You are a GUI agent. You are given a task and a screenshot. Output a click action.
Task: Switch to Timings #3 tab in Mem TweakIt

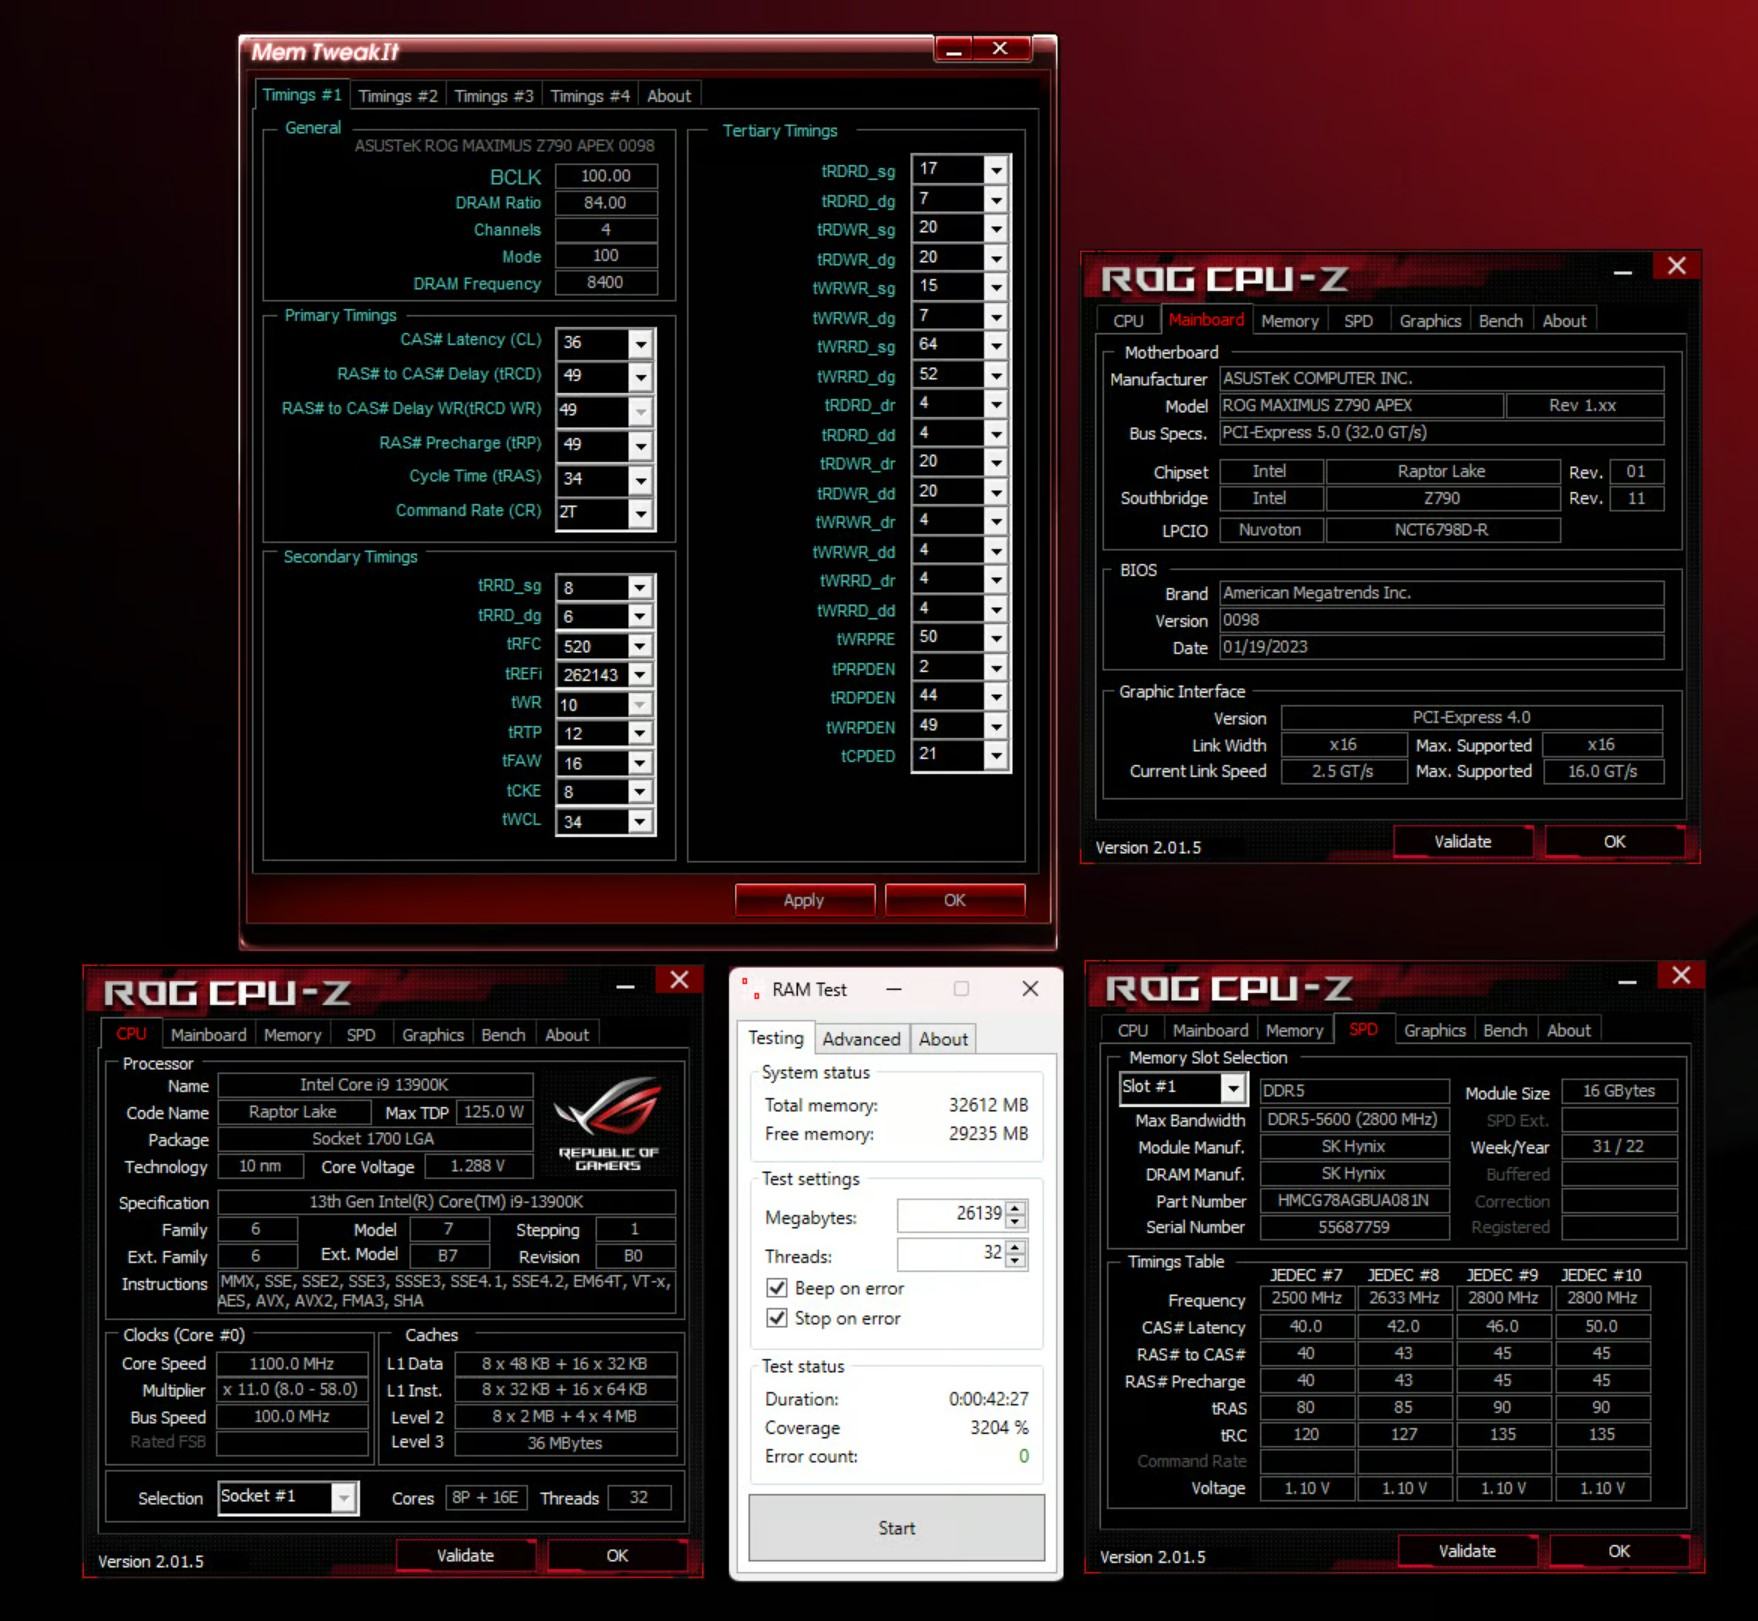click(494, 96)
